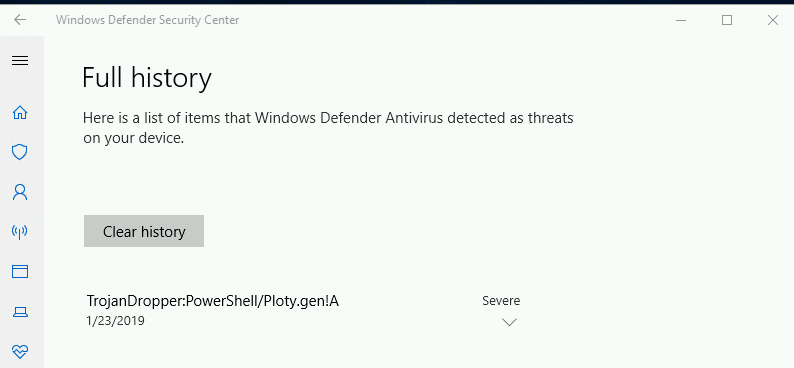Click the Severe severity label
794x368 pixels.
point(501,301)
